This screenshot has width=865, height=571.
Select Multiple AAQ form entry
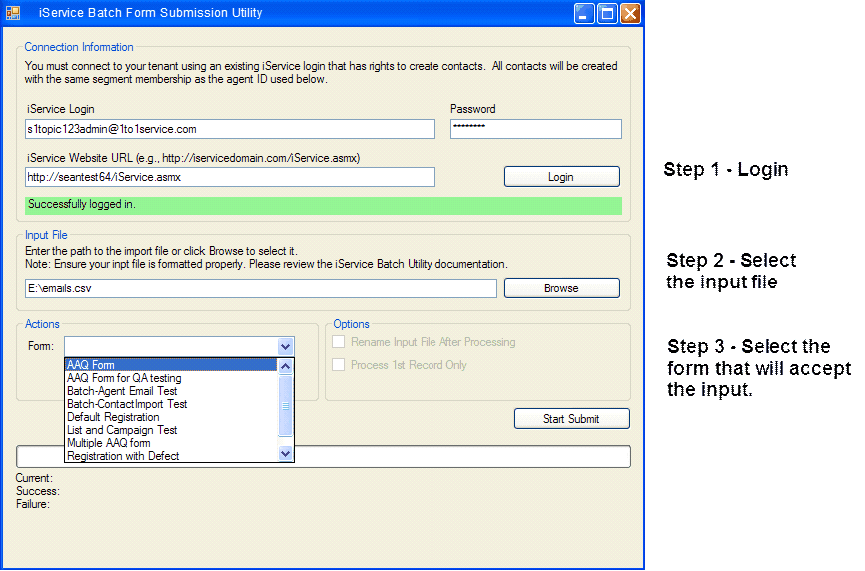pyautogui.click(x=171, y=443)
